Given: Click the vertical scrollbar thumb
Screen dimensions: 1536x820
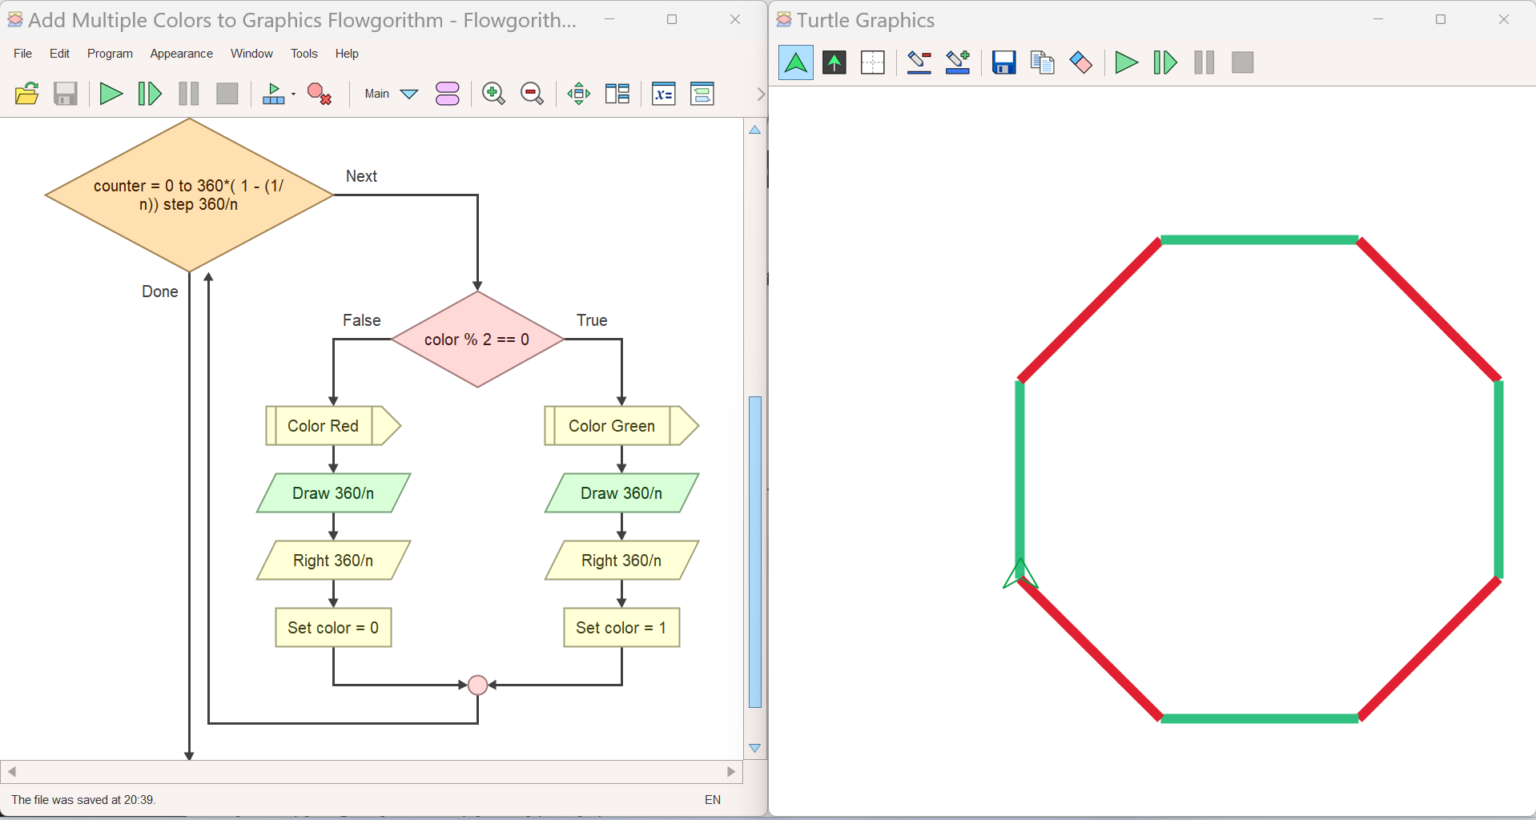Looking at the screenshot, I should click(x=755, y=552).
